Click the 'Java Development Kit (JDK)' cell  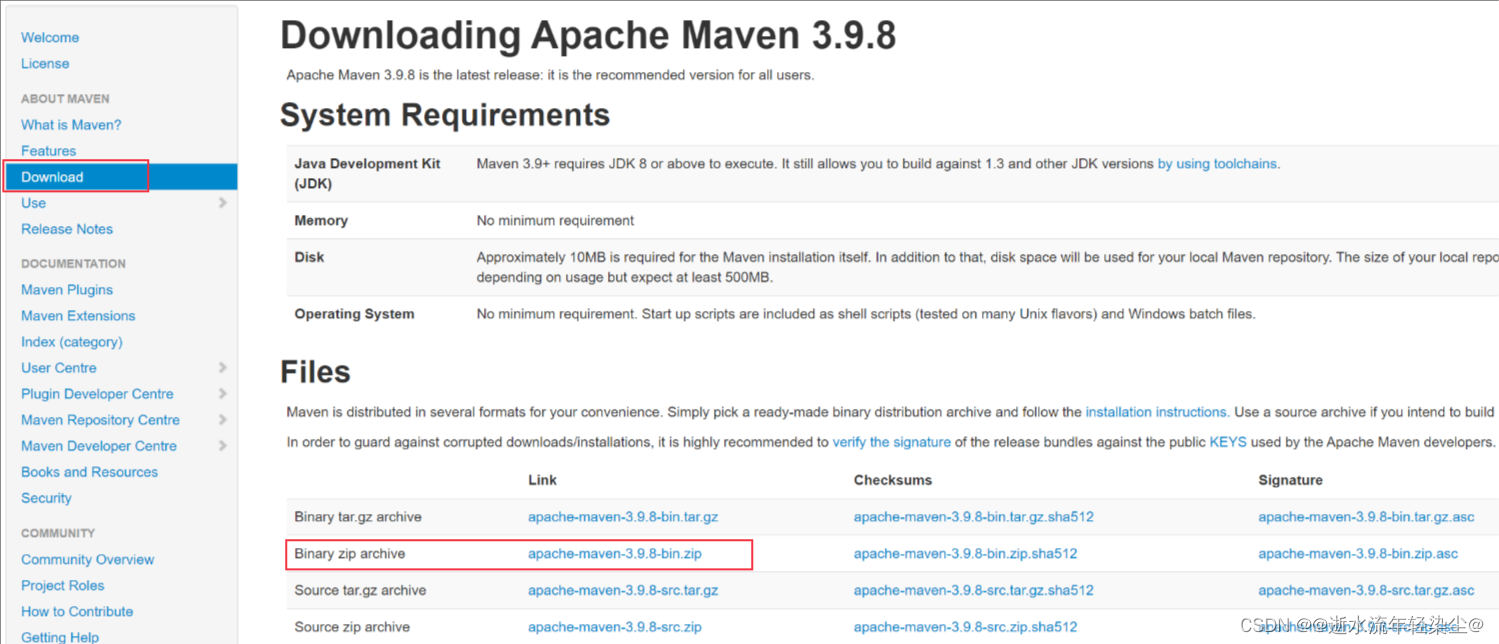click(367, 174)
